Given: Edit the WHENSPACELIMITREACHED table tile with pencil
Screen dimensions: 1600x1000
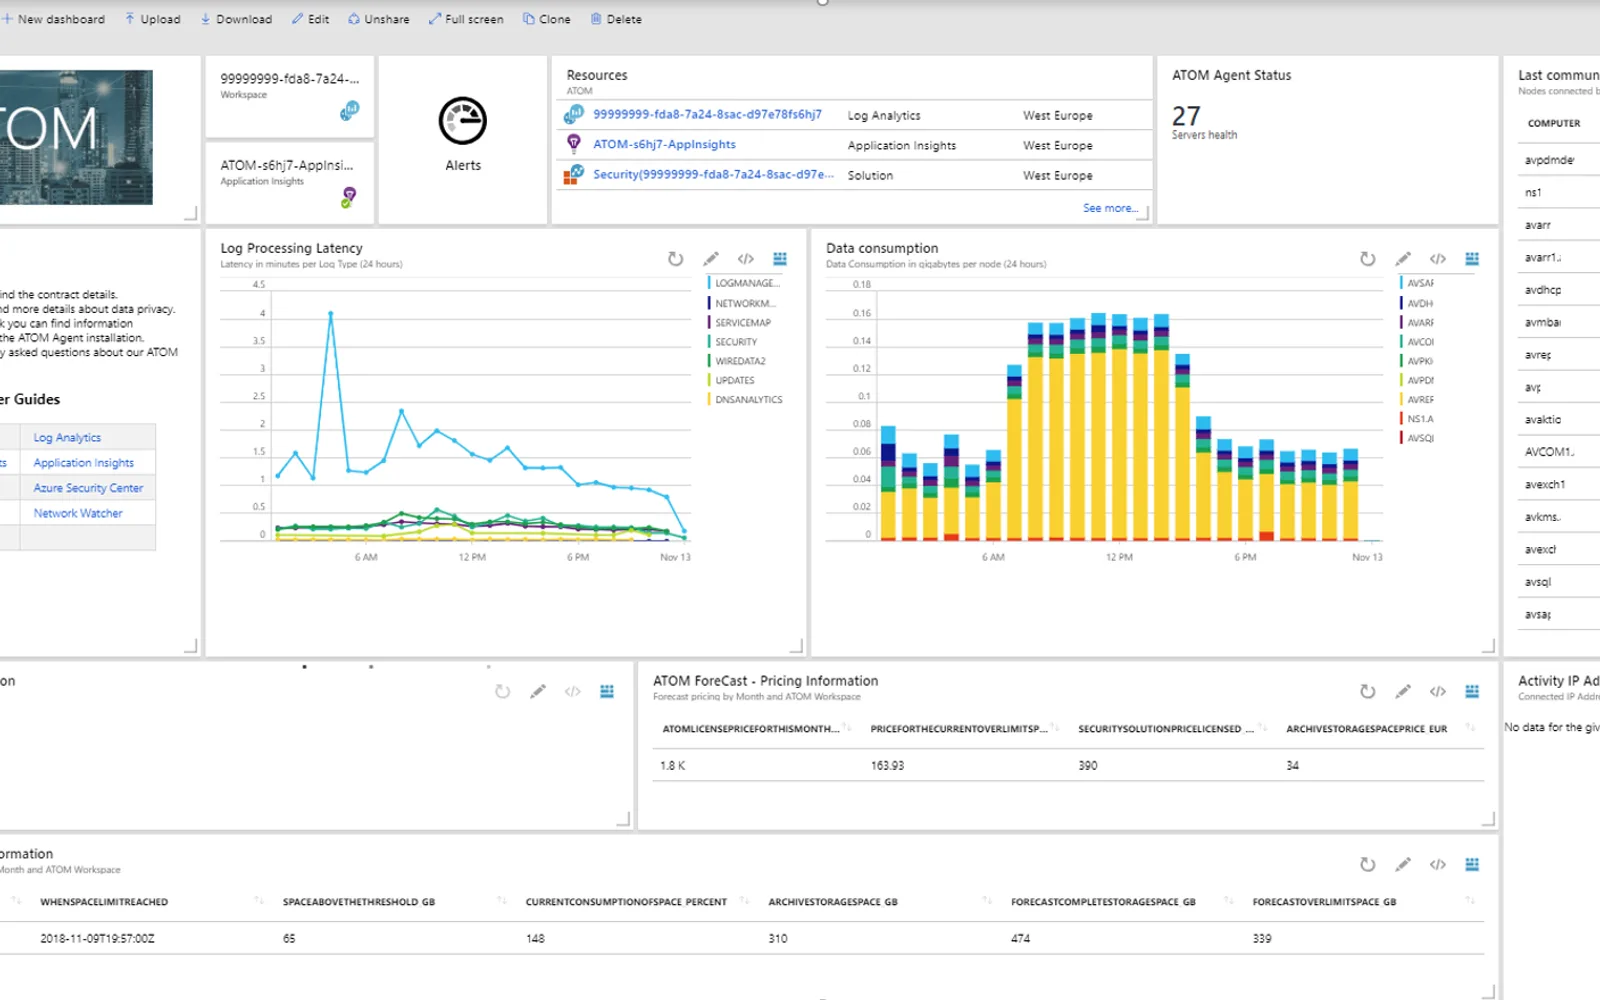Looking at the screenshot, I should [1403, 865].
